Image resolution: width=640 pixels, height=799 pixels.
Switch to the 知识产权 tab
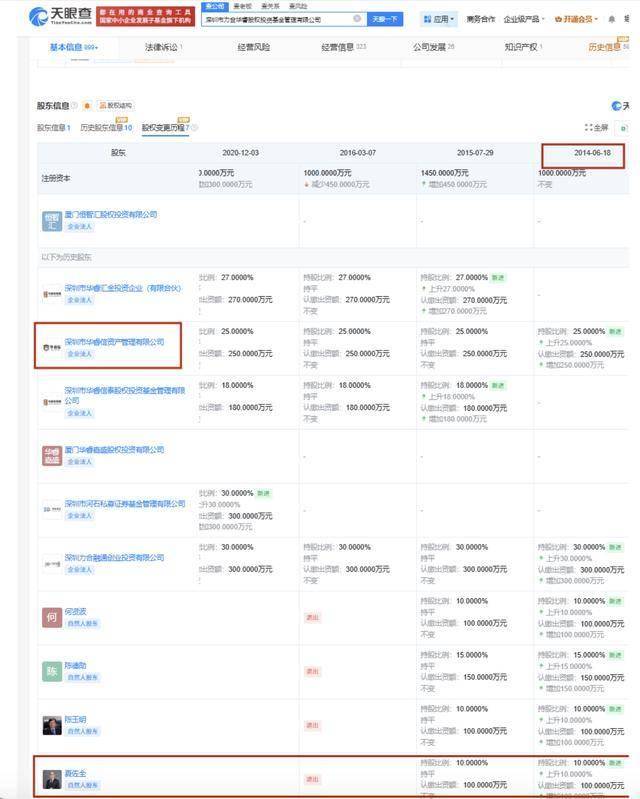tap(523, 47)
